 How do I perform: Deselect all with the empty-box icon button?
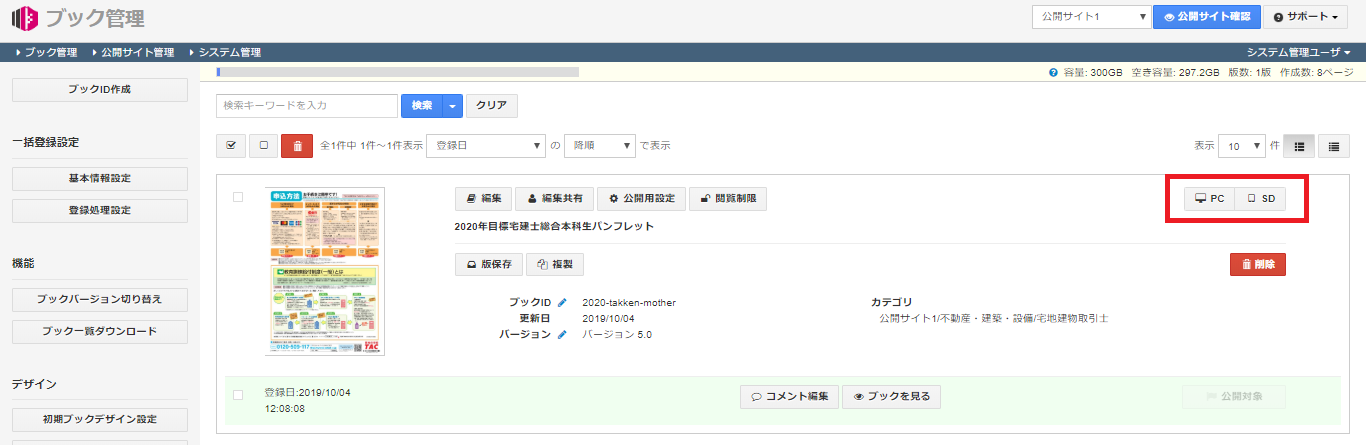point(264,145)
